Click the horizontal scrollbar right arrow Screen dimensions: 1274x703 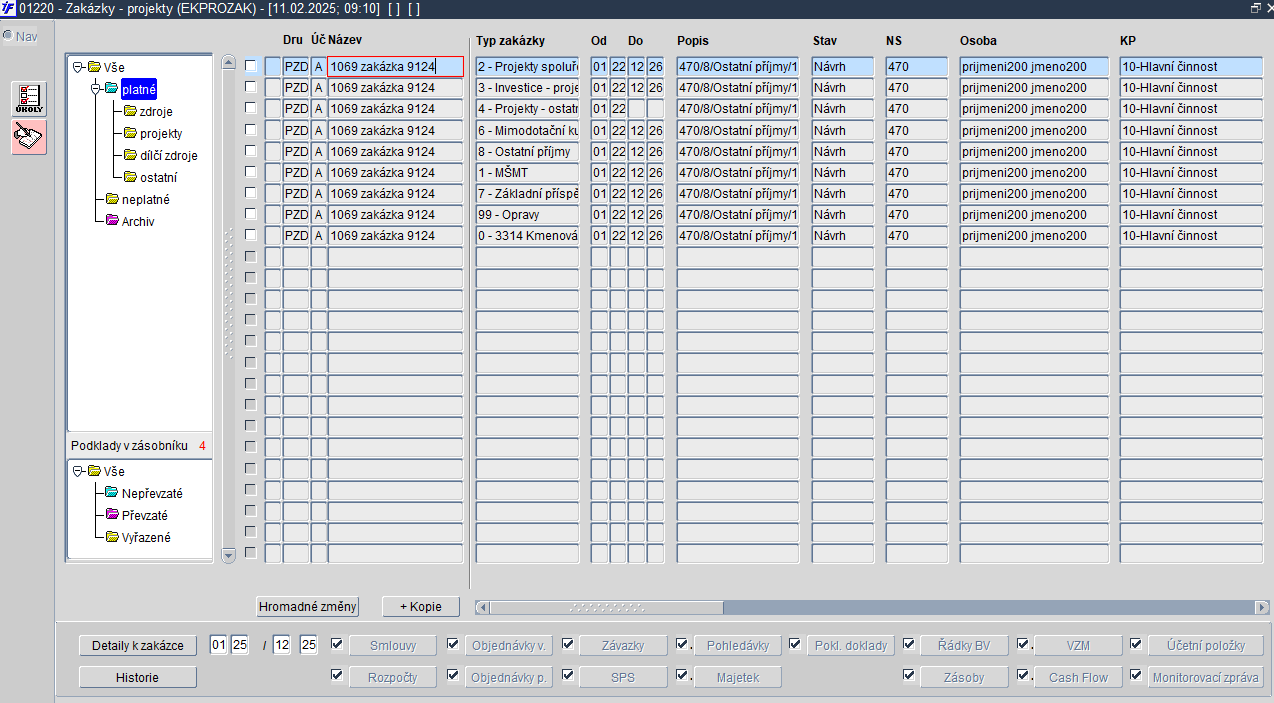1261,607
